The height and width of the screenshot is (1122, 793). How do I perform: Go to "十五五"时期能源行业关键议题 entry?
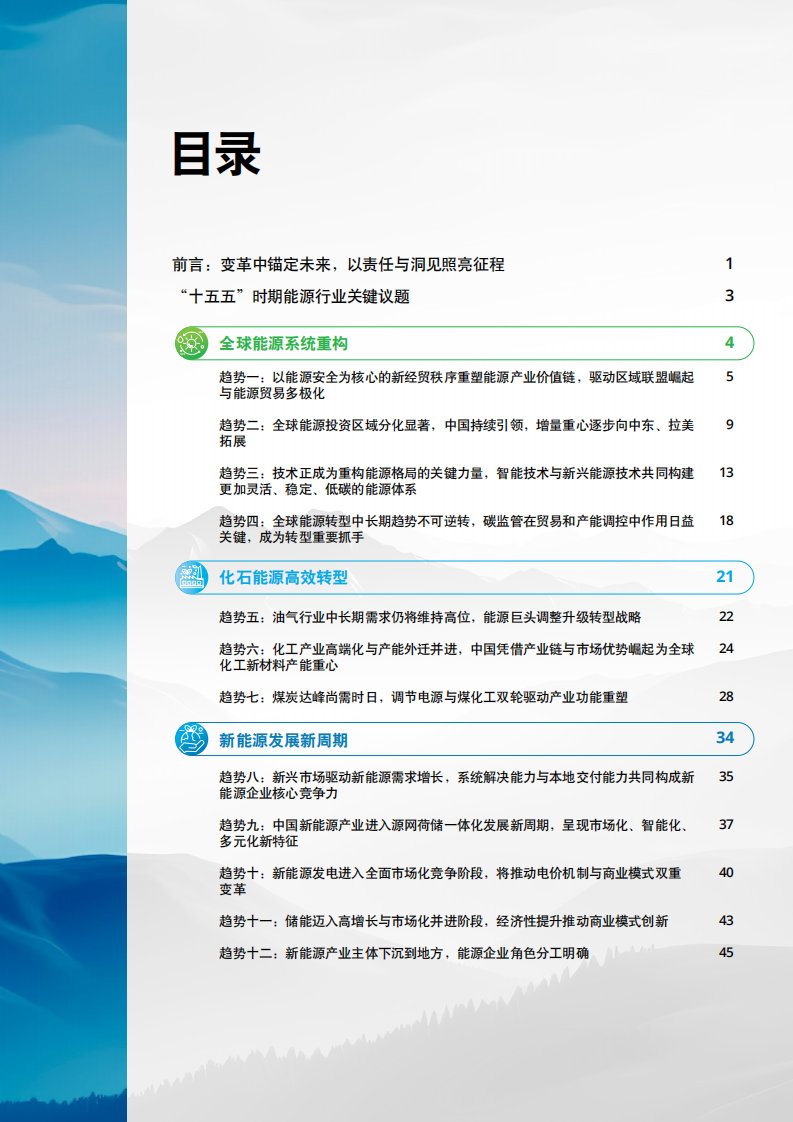coord(291,296)
